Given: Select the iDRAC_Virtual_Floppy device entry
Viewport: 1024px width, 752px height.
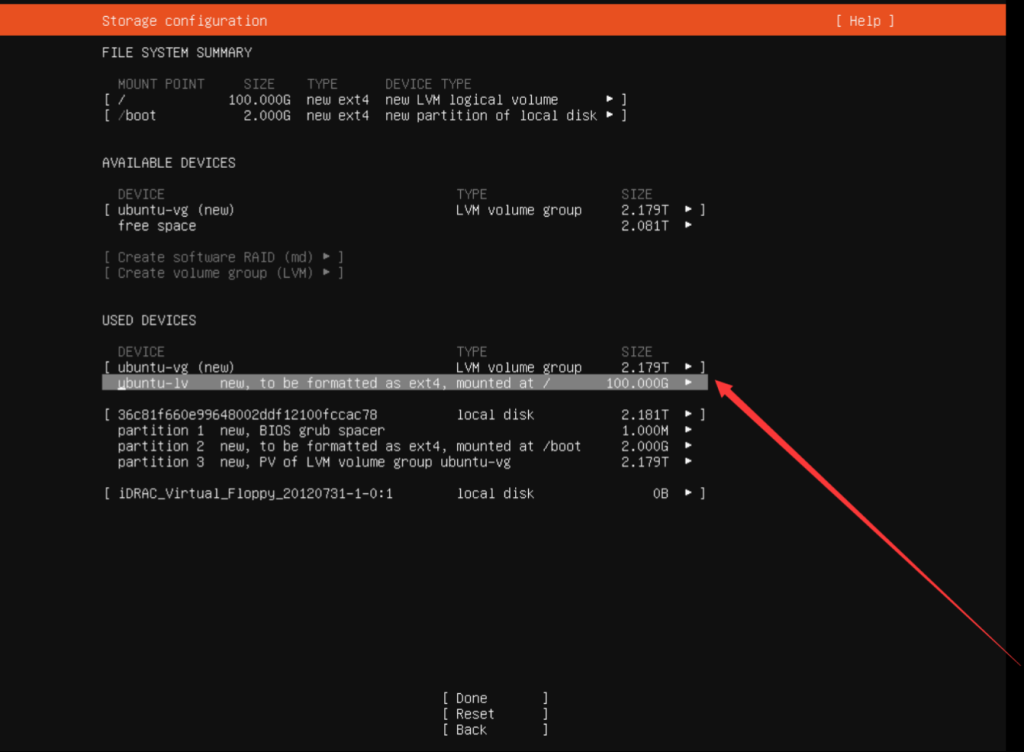Looking at the screenshot, I should click(x=255, y=493).
